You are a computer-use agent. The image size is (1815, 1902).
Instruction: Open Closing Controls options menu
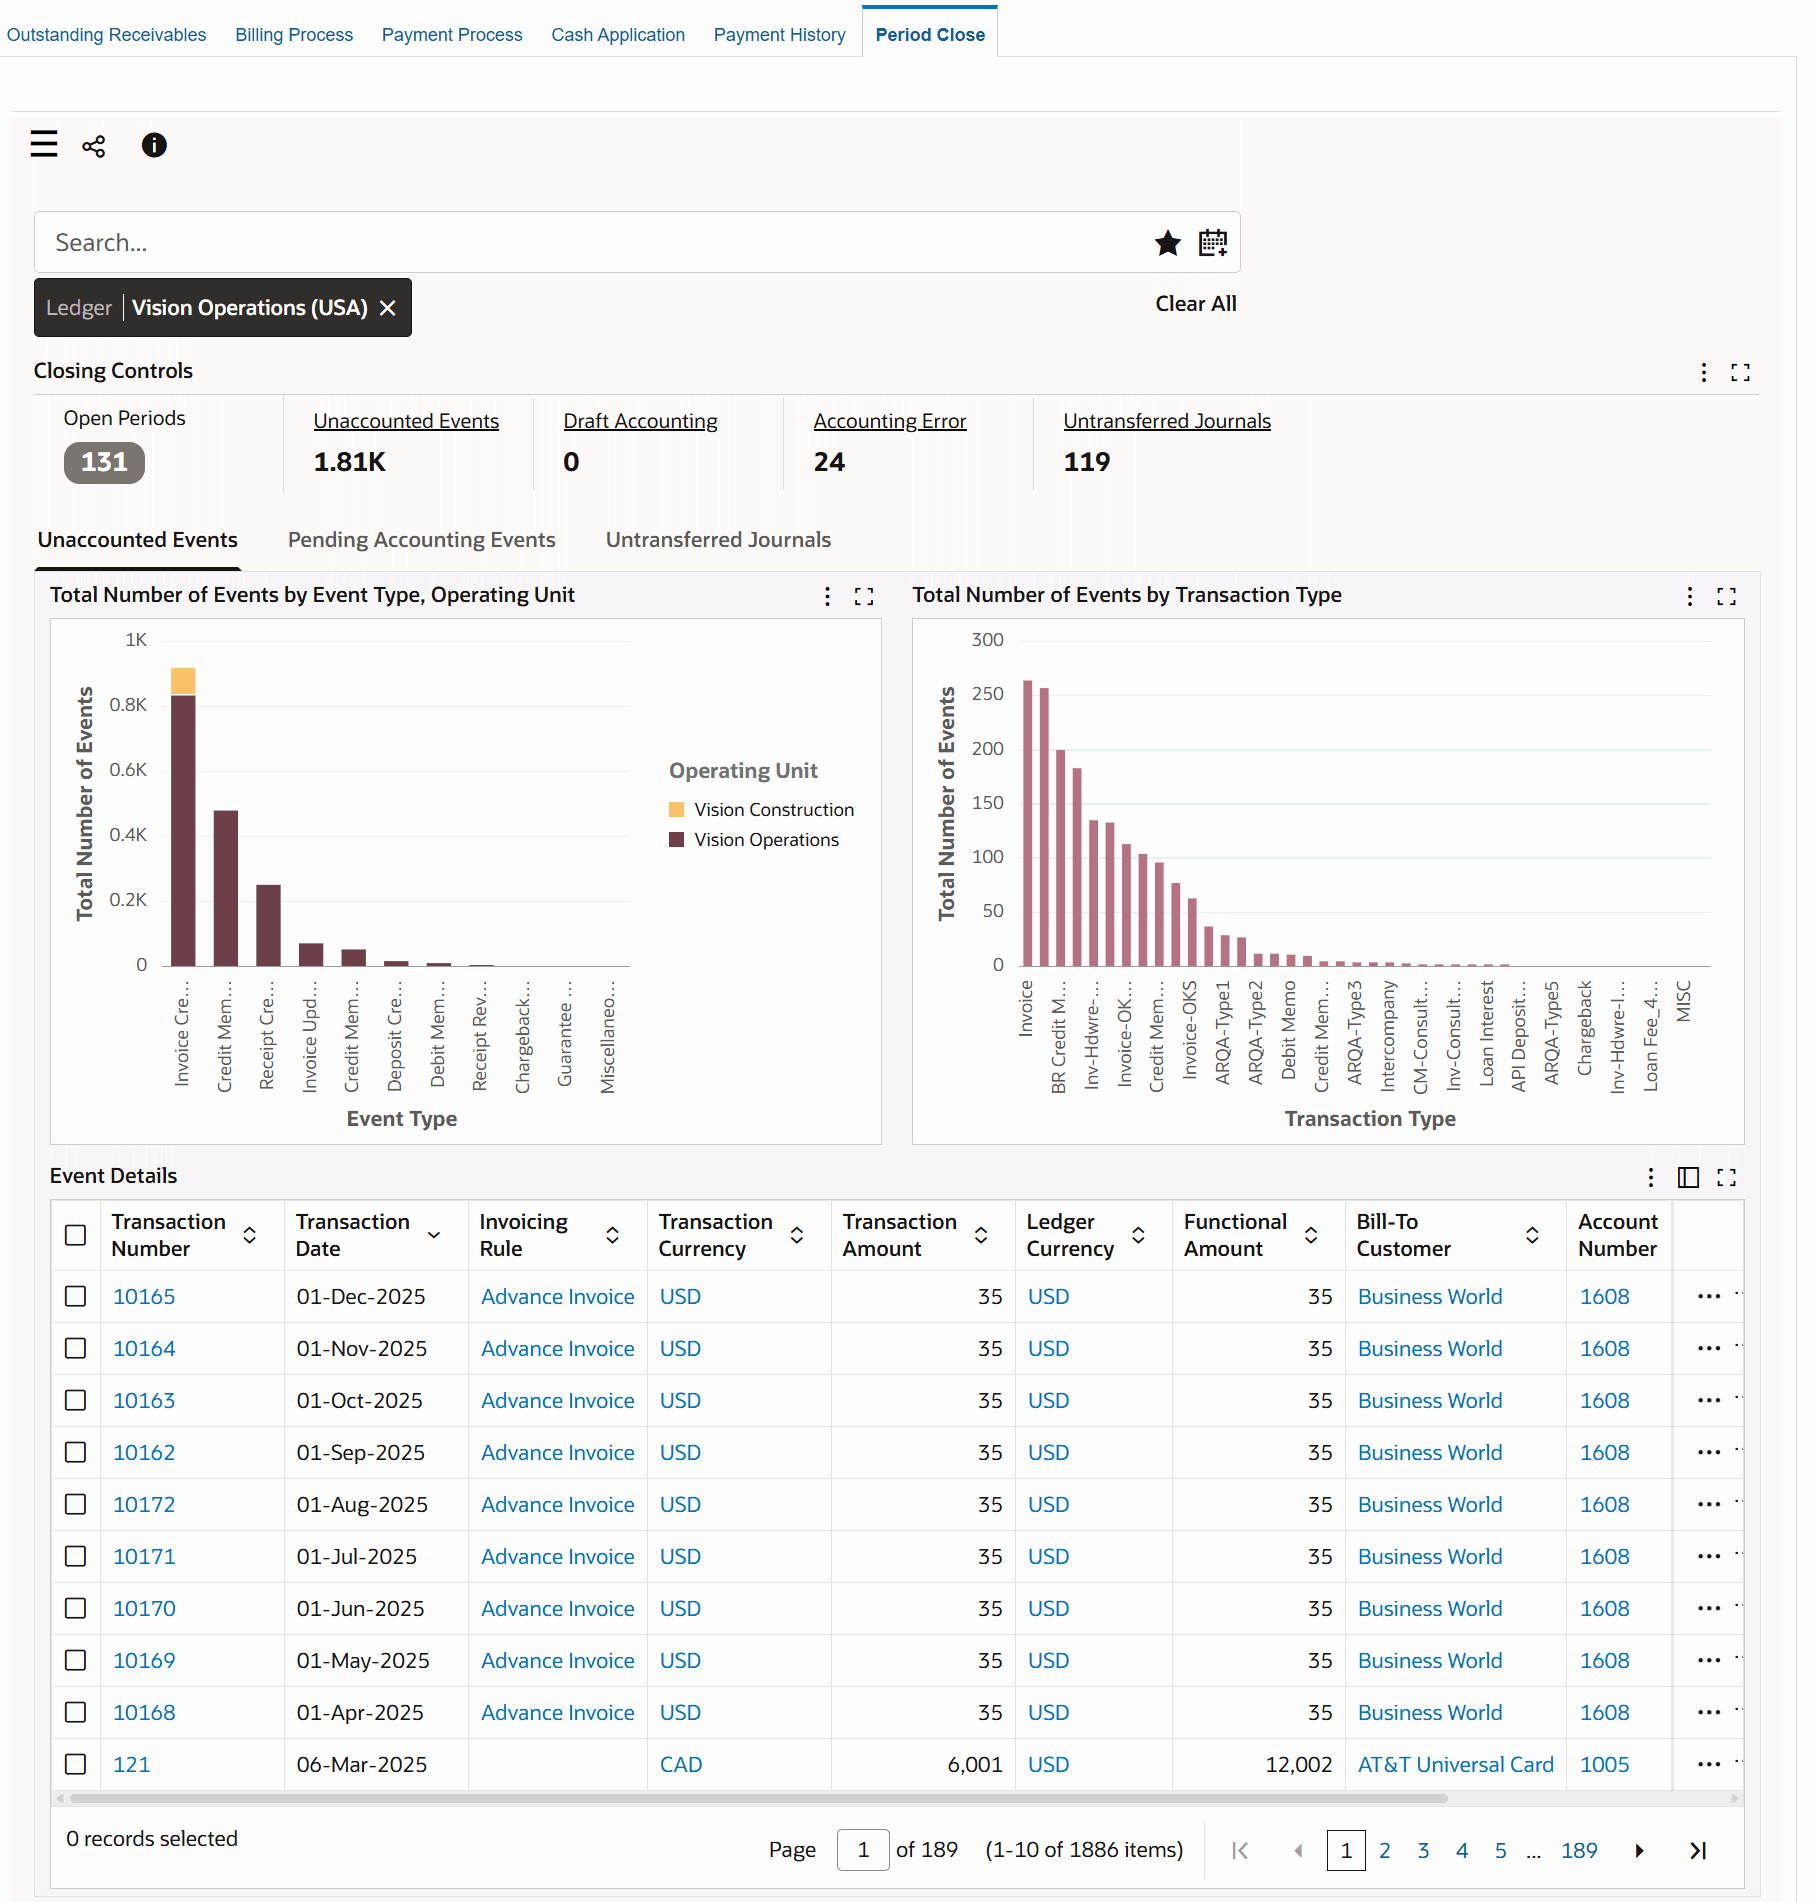pos(1703,373)
